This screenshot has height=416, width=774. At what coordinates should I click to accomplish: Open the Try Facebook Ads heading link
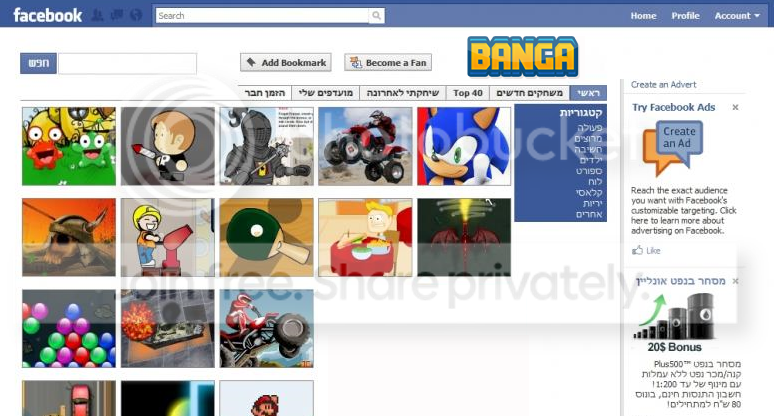[x=673, y=107]
